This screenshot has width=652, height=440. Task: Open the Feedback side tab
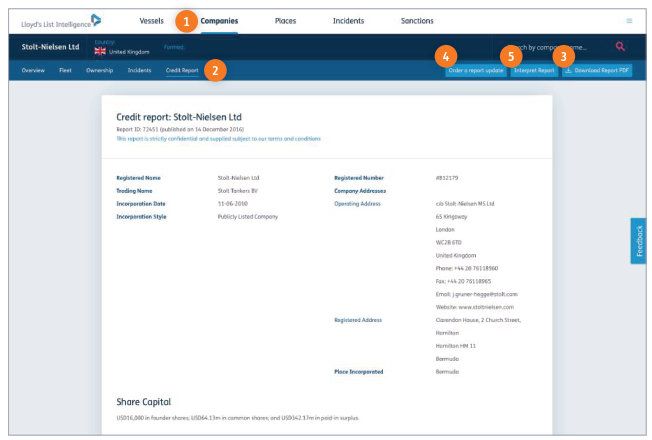pyautogui.click(x=639, y=241)
